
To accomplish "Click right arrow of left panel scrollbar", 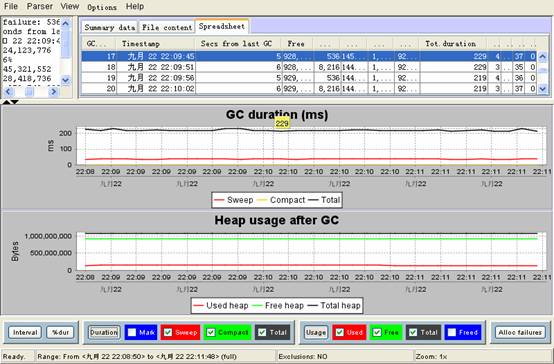I will [x=53, y=92].
